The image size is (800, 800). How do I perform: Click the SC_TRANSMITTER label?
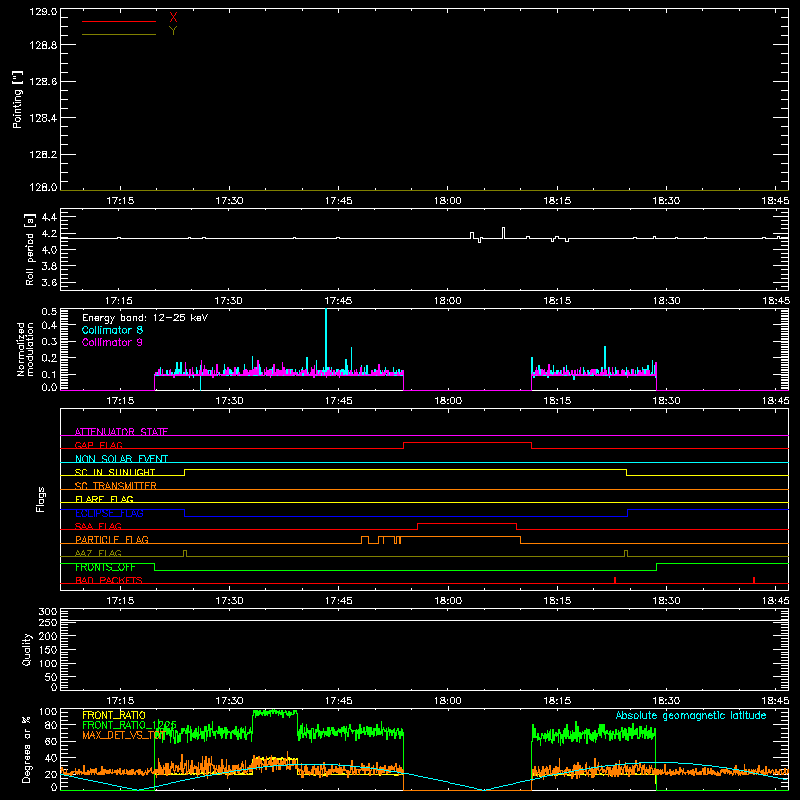click(116, 486)
